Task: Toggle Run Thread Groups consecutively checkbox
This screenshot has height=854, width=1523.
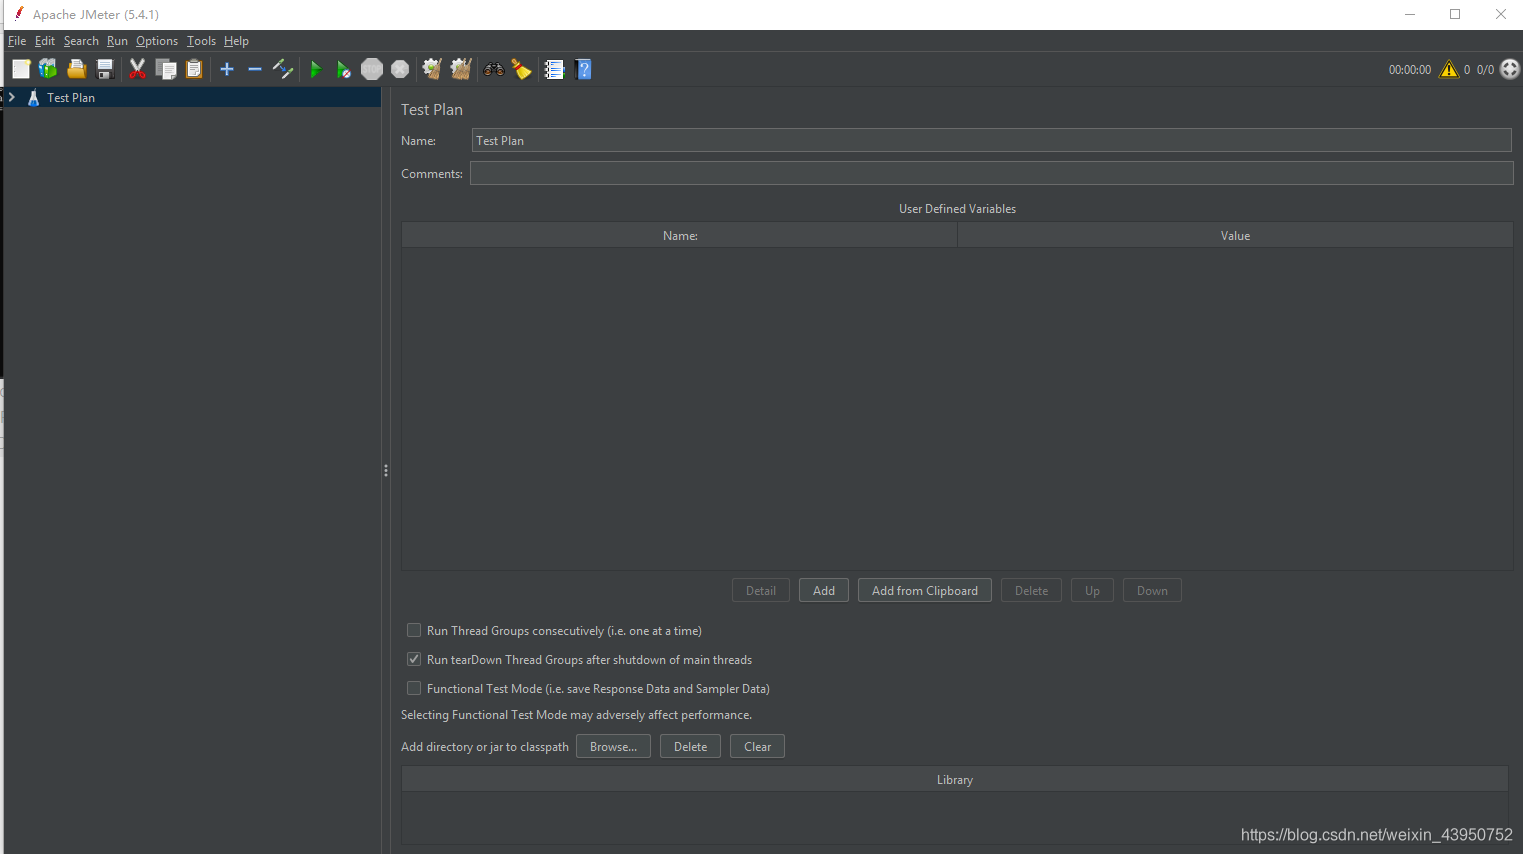Action: click(414, 630)
